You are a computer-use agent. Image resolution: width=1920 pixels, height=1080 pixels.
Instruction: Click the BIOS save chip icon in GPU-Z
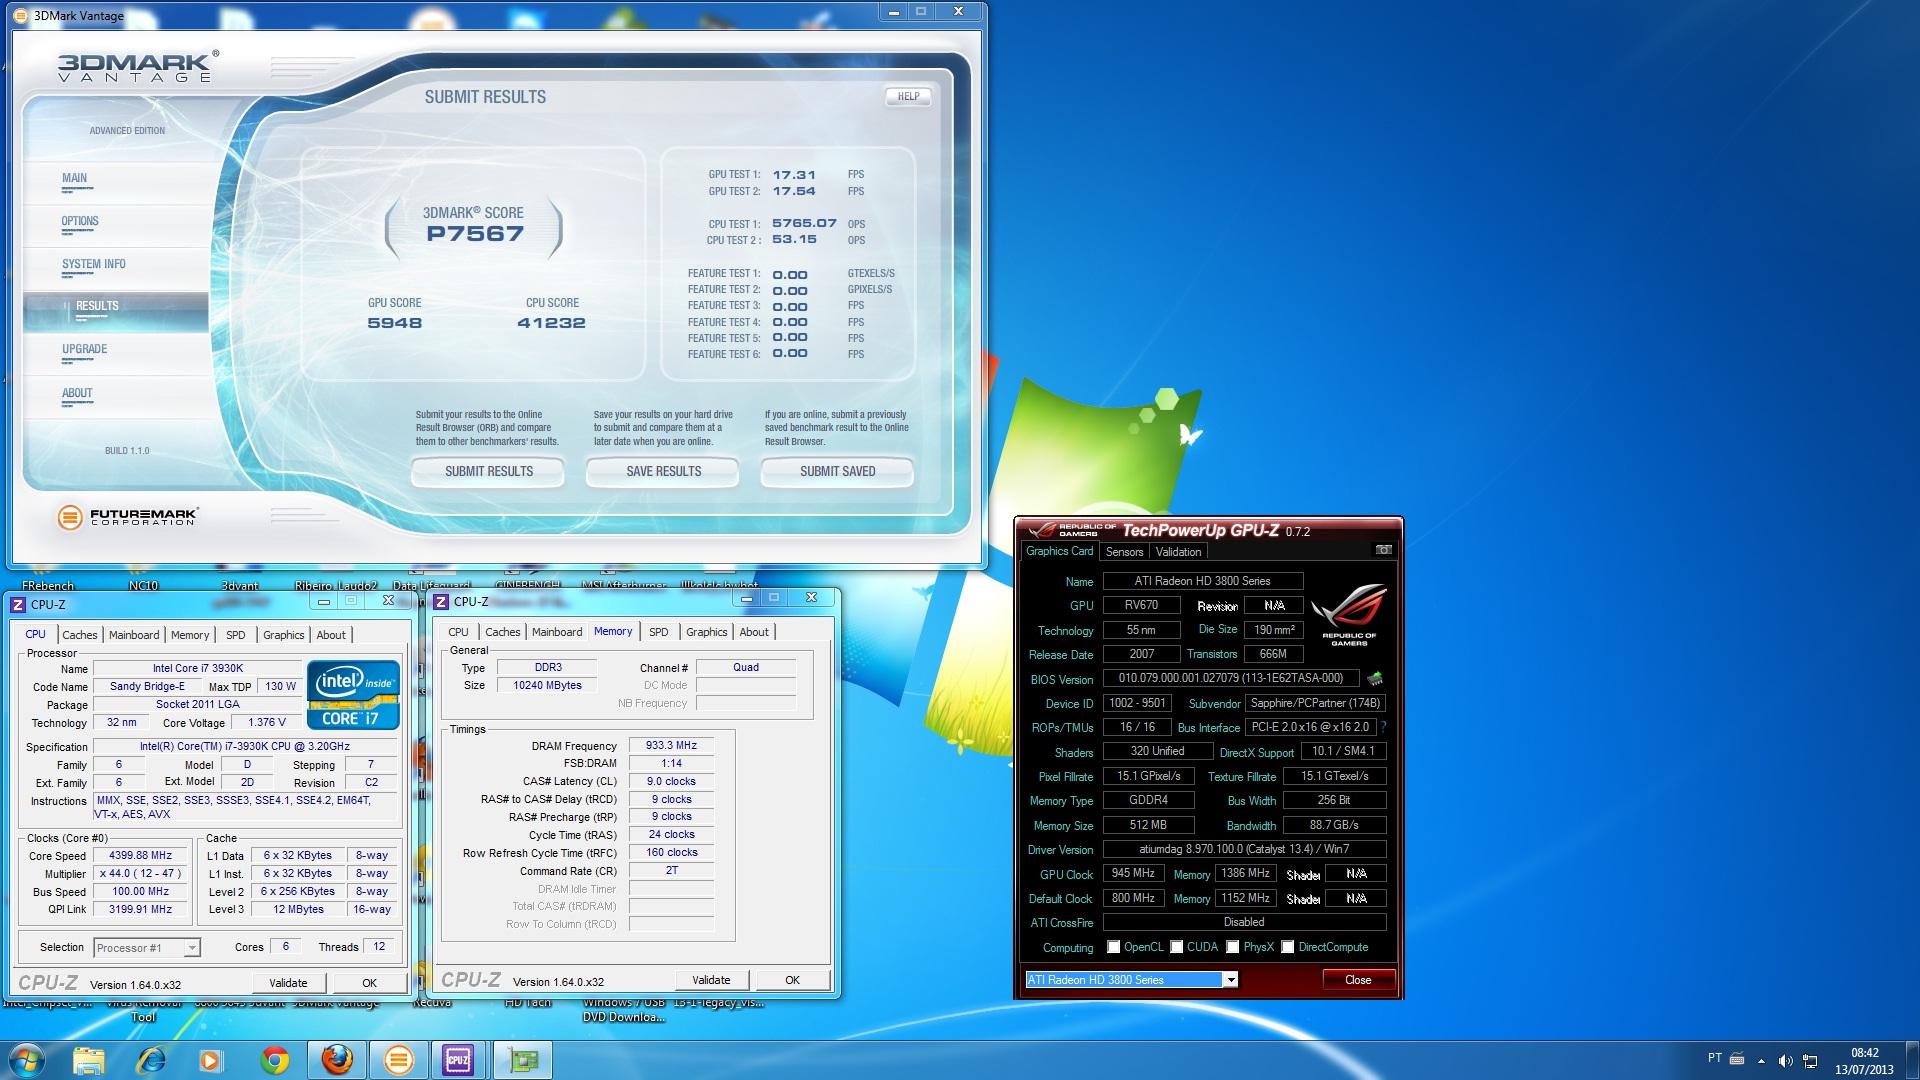coord(1375,679)
